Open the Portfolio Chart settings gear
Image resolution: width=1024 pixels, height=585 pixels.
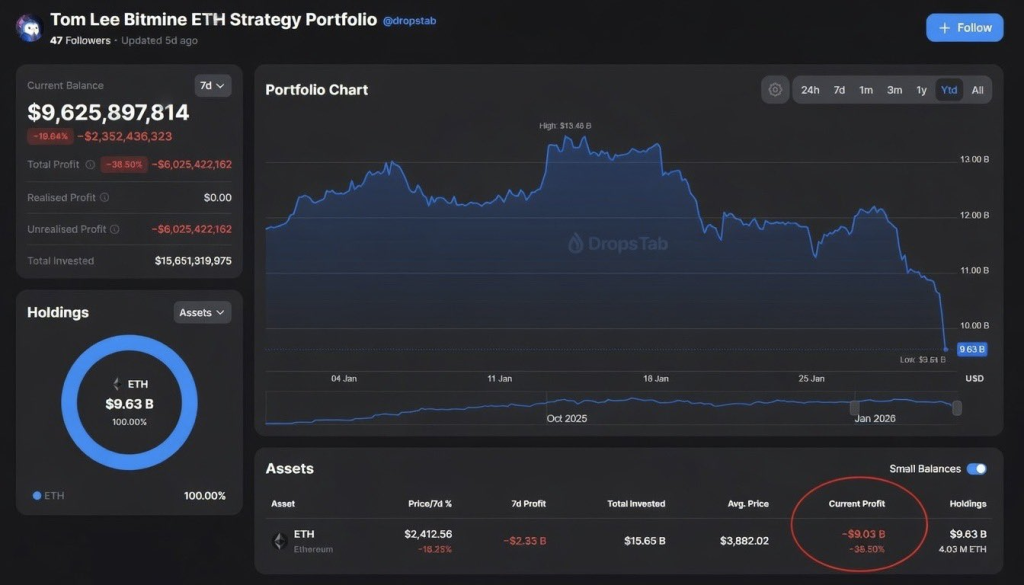pyautogui.click(x=775, y=89)
